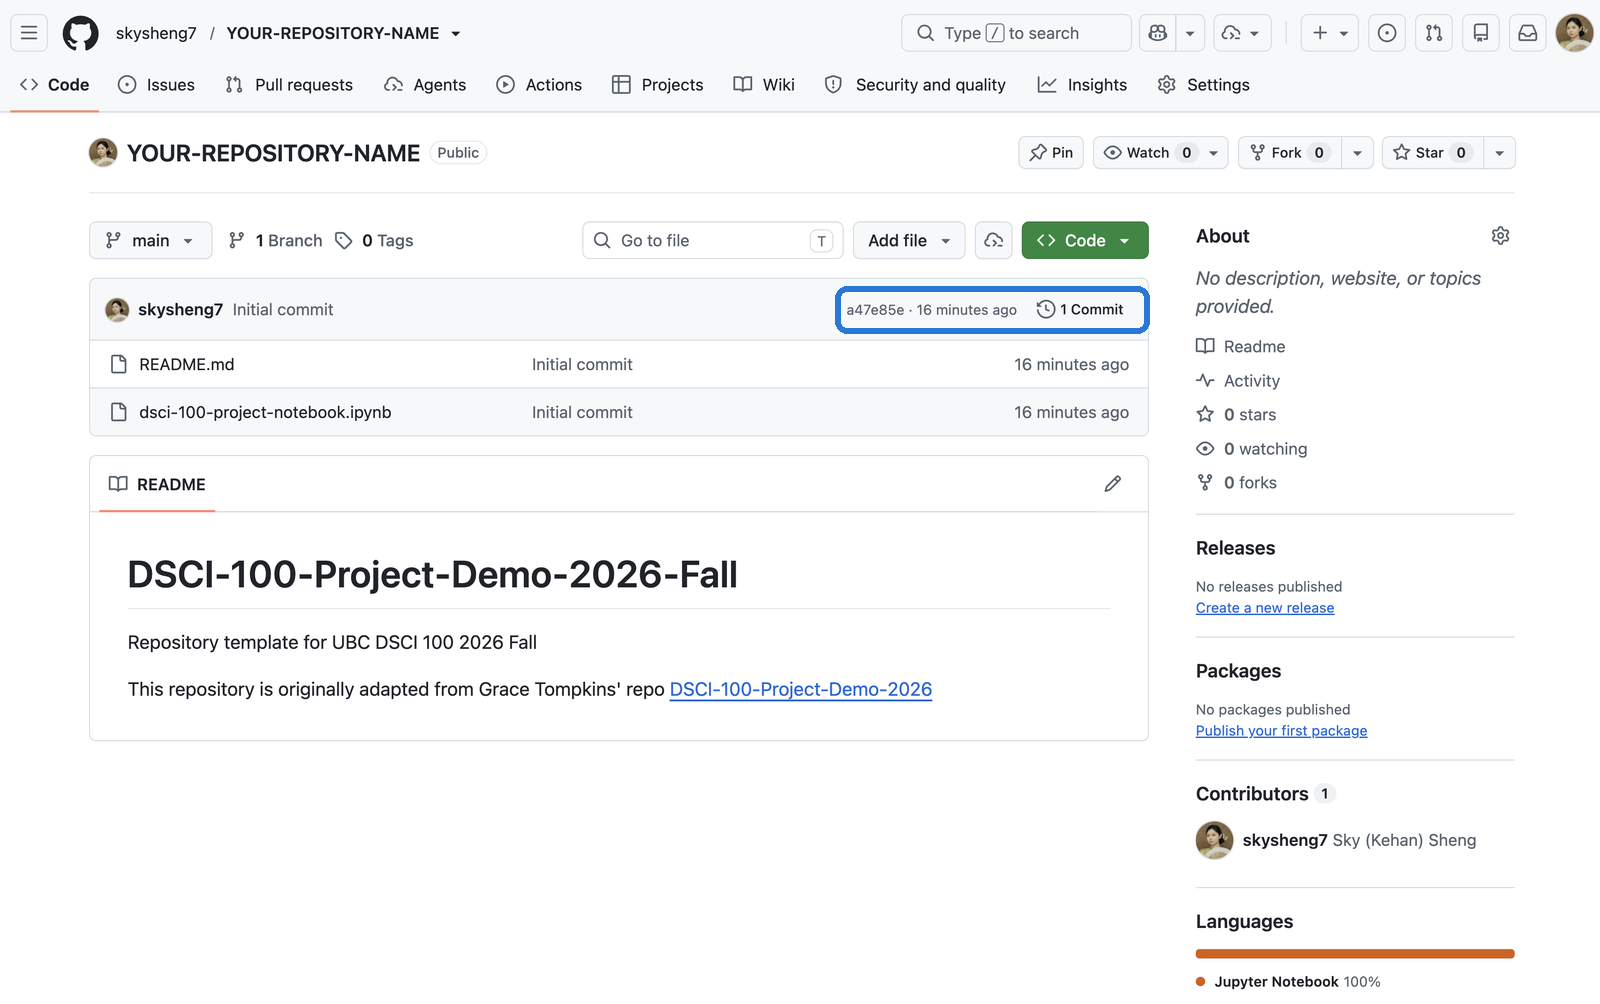The width and height of the screenshot is (1600, 1004).
Task: Open repositories icon in top header
Action: point(1481,33)
